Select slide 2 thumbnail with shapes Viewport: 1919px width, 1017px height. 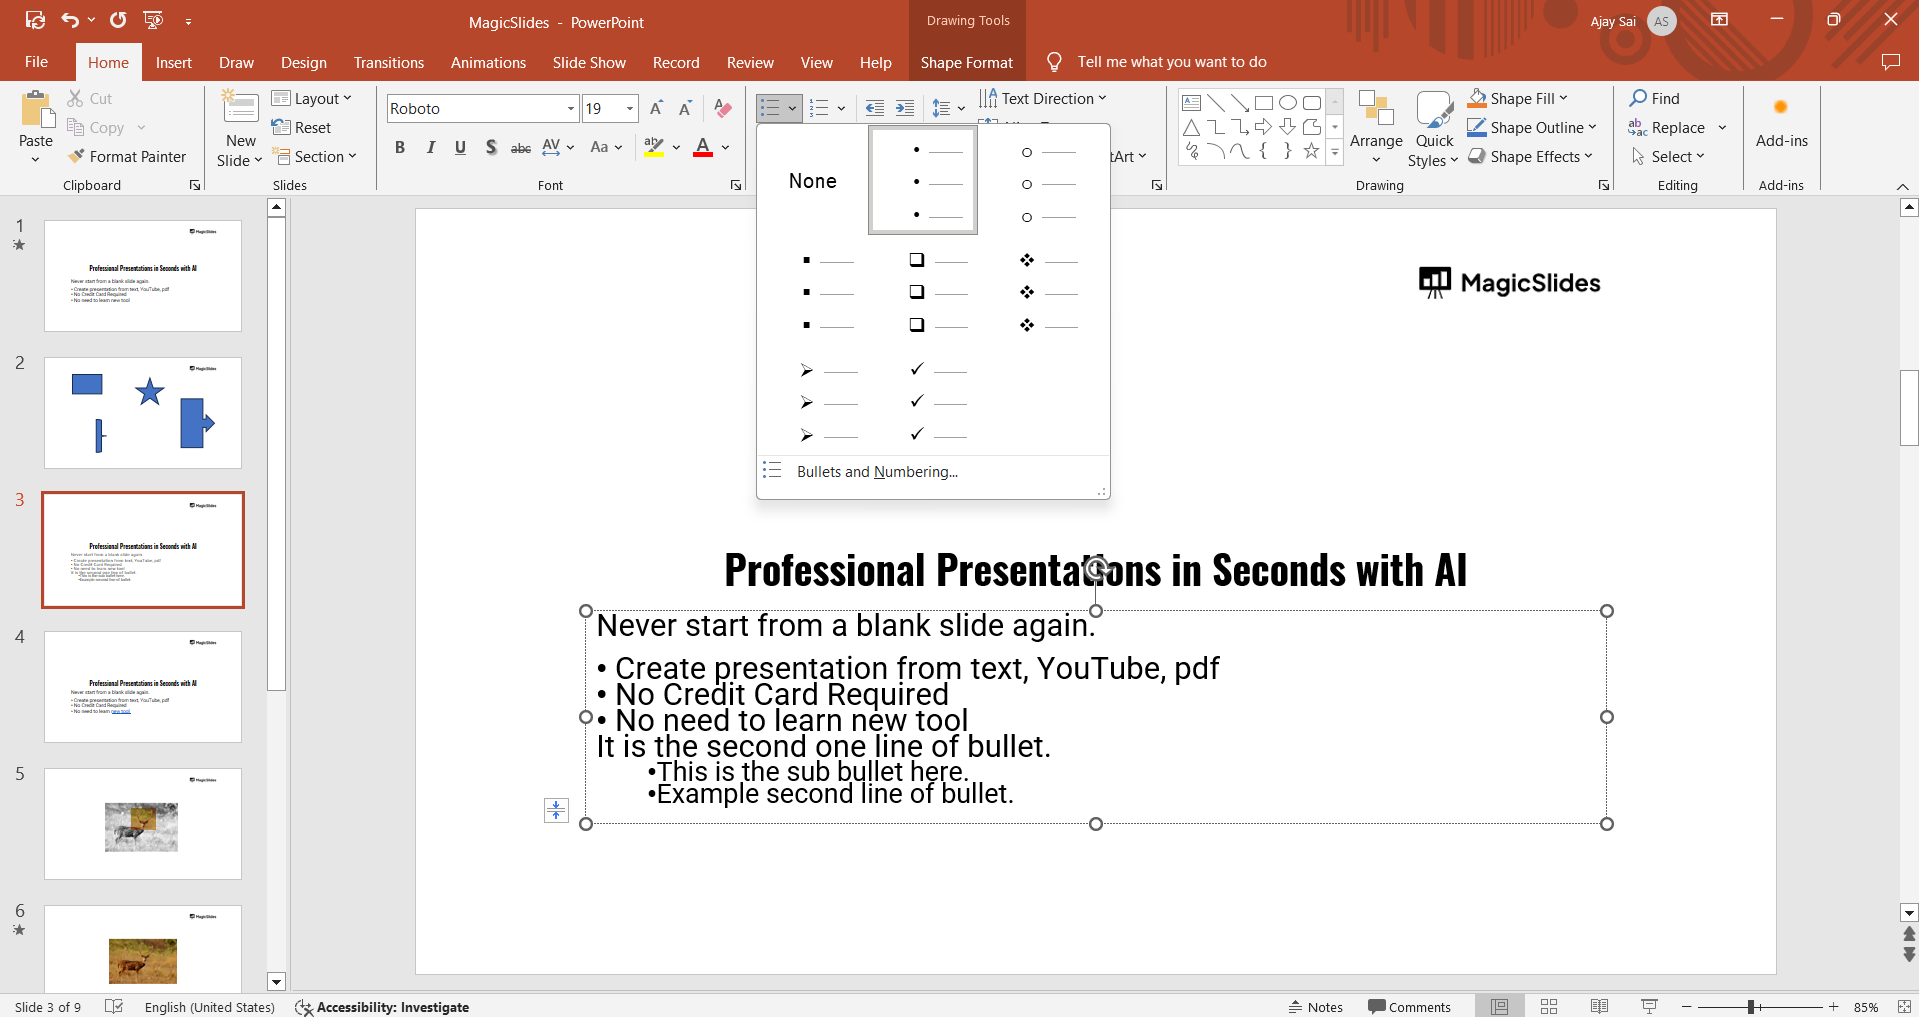coord(143,413)
